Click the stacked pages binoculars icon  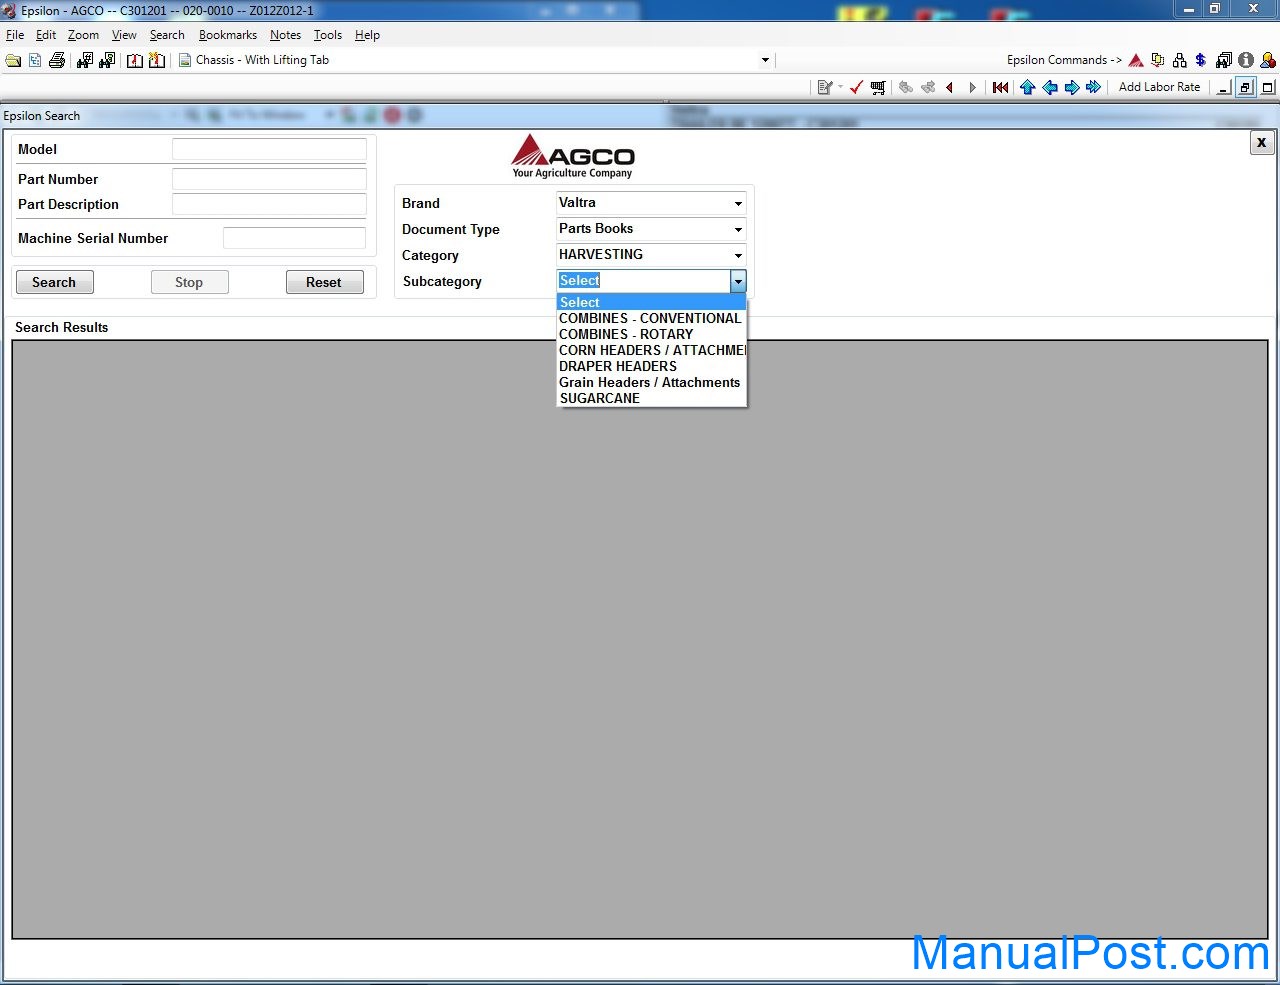click(x=1224, y=60)
